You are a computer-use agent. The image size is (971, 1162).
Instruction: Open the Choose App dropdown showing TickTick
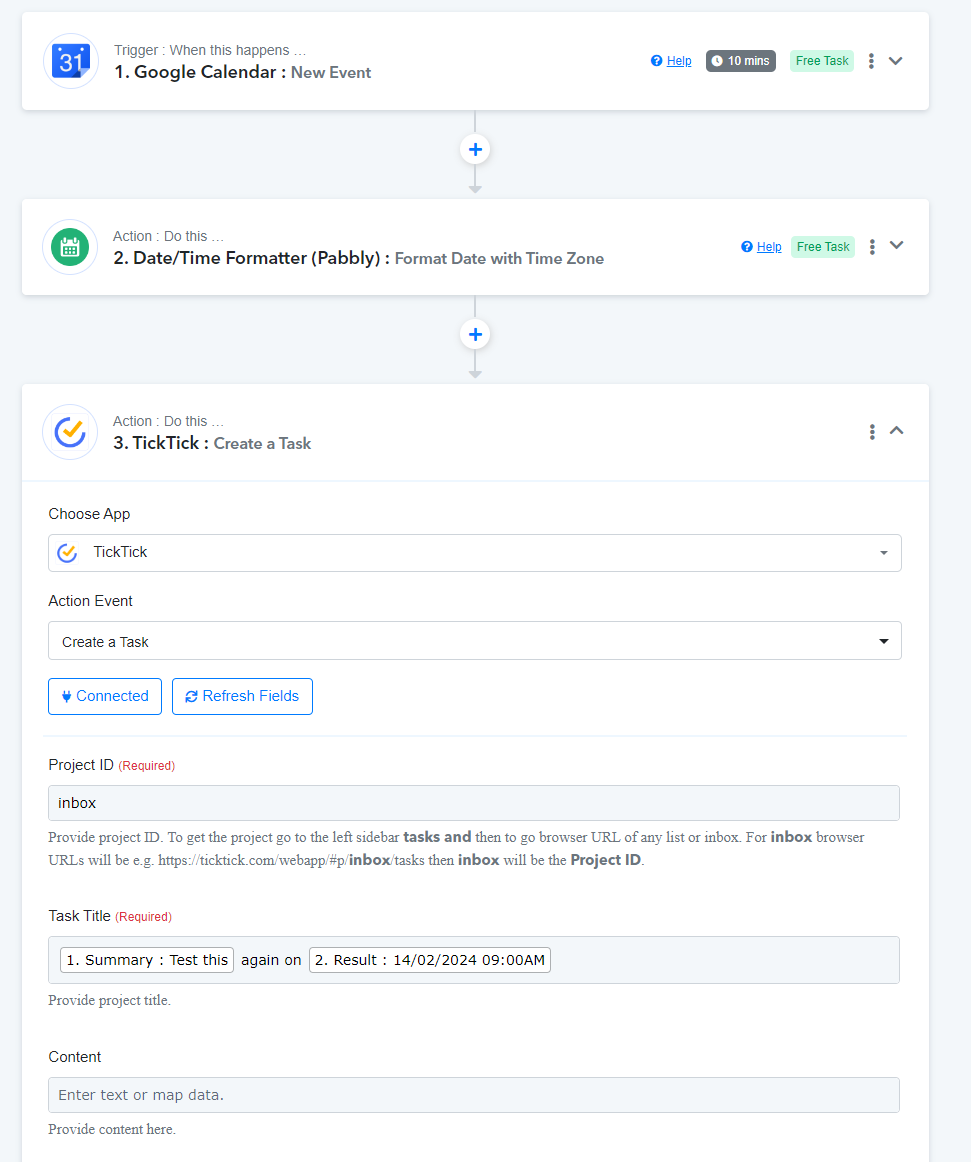(x=474, y=553)
